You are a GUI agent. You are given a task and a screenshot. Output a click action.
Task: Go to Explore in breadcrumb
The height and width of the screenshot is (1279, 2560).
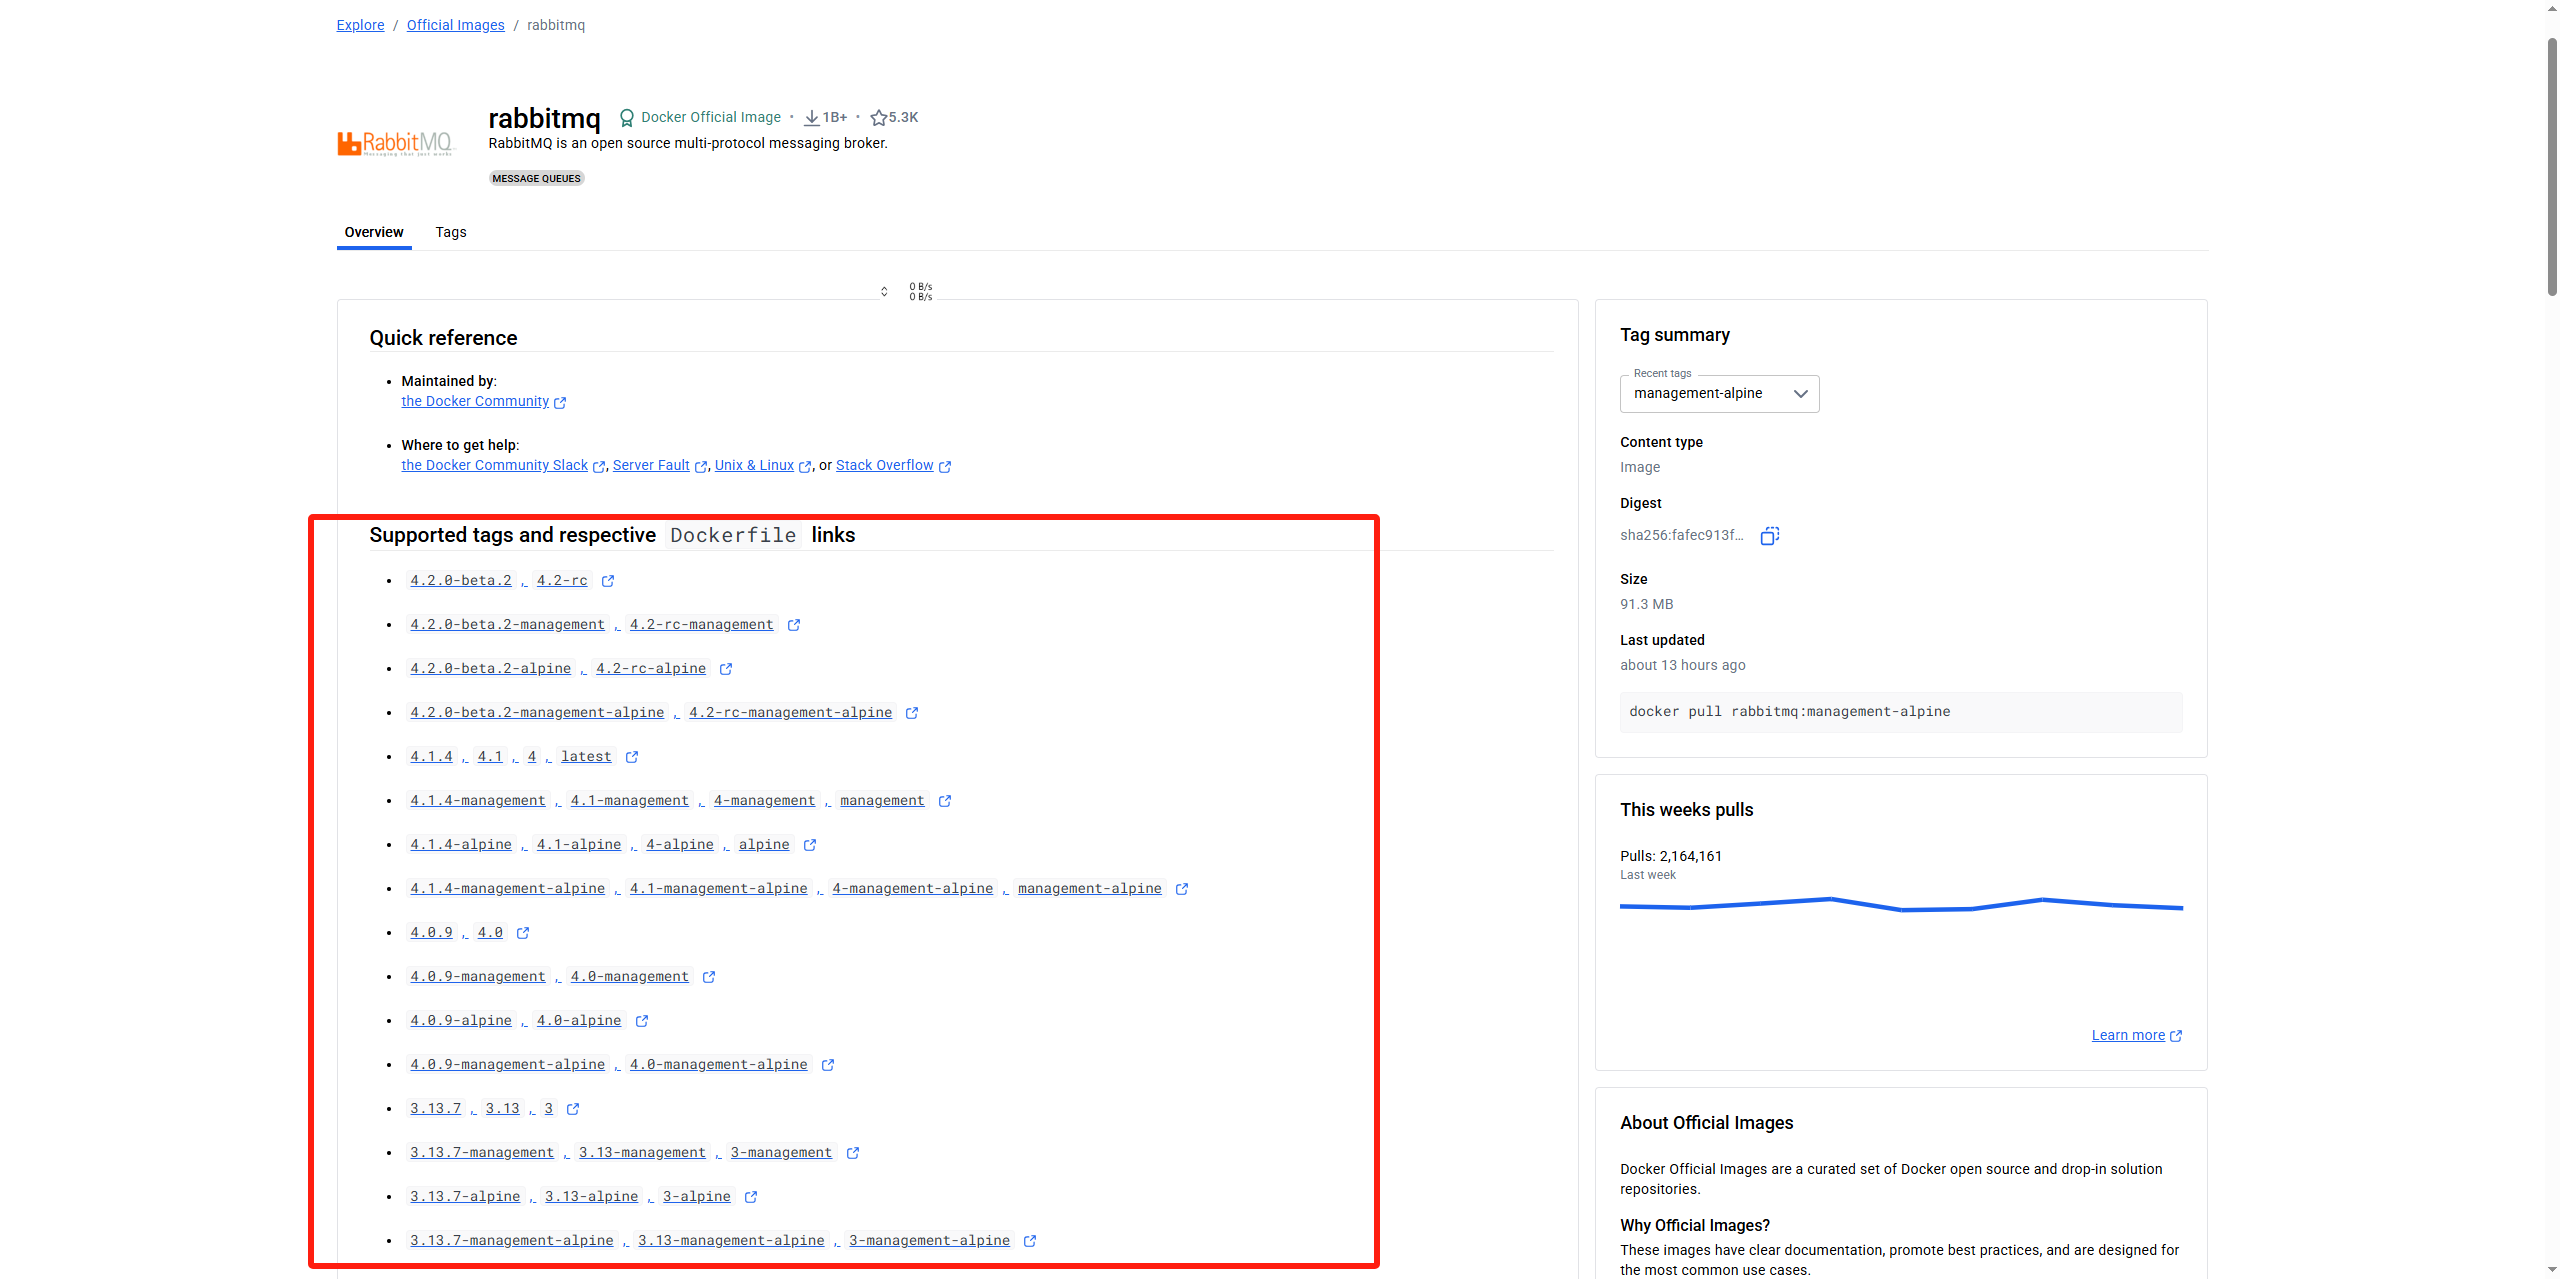[360, 25]
